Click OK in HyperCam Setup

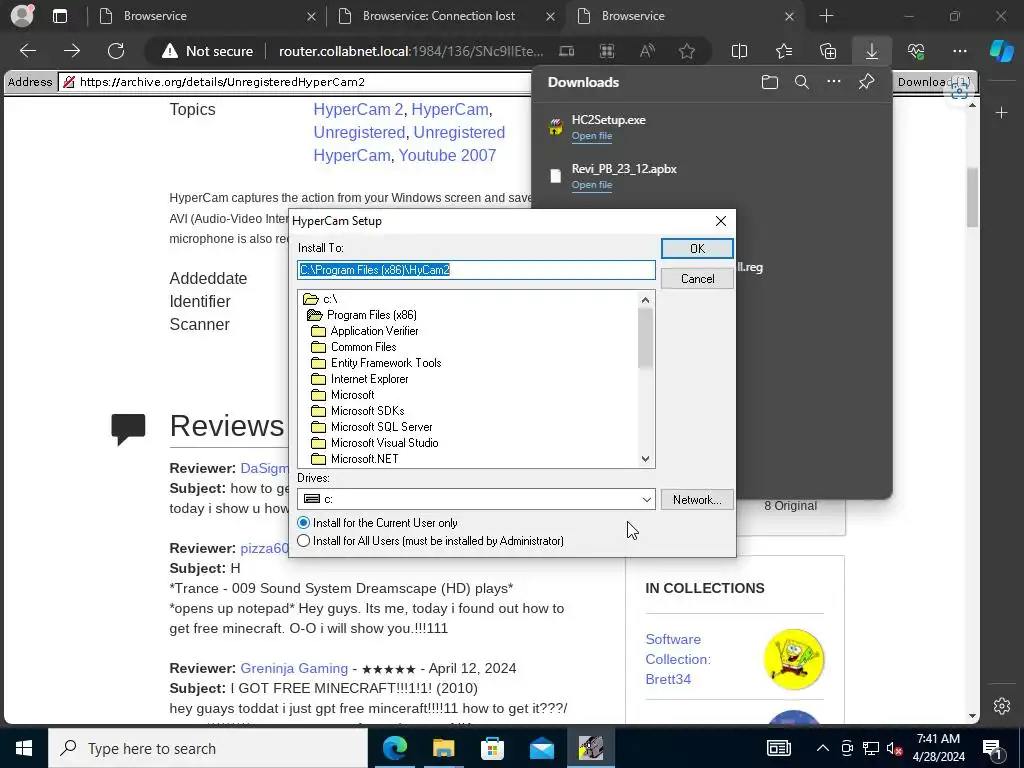point(697,249)
